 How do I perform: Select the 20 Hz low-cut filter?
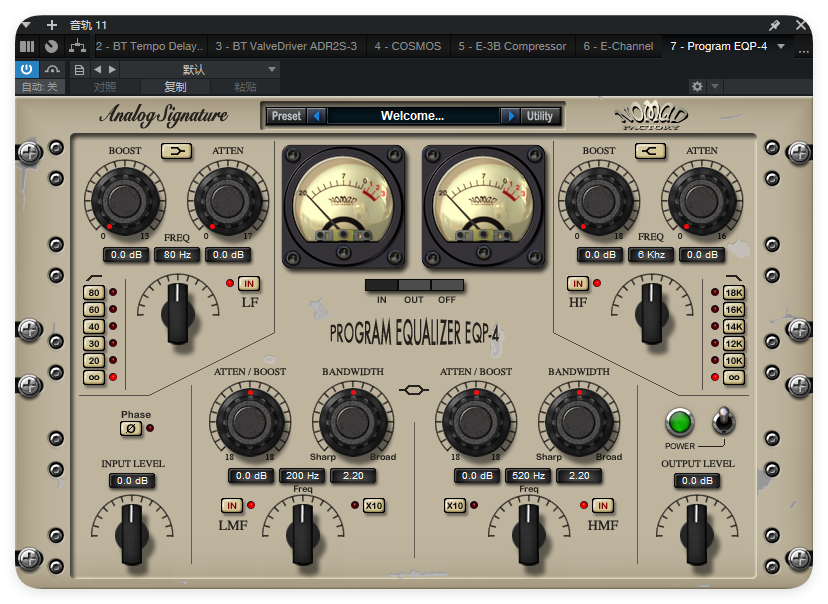(94, 360)
